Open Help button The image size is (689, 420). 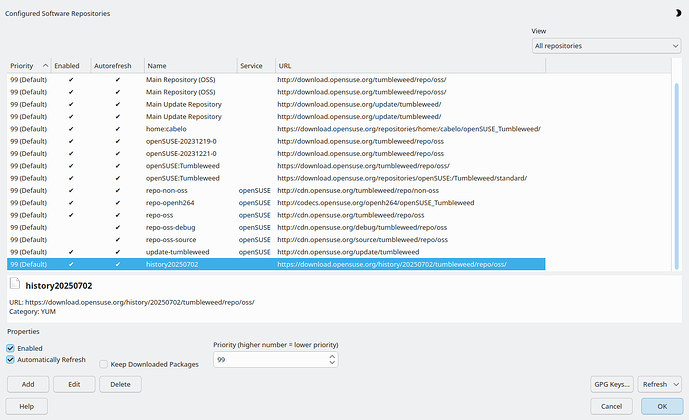tap(26, 406)
